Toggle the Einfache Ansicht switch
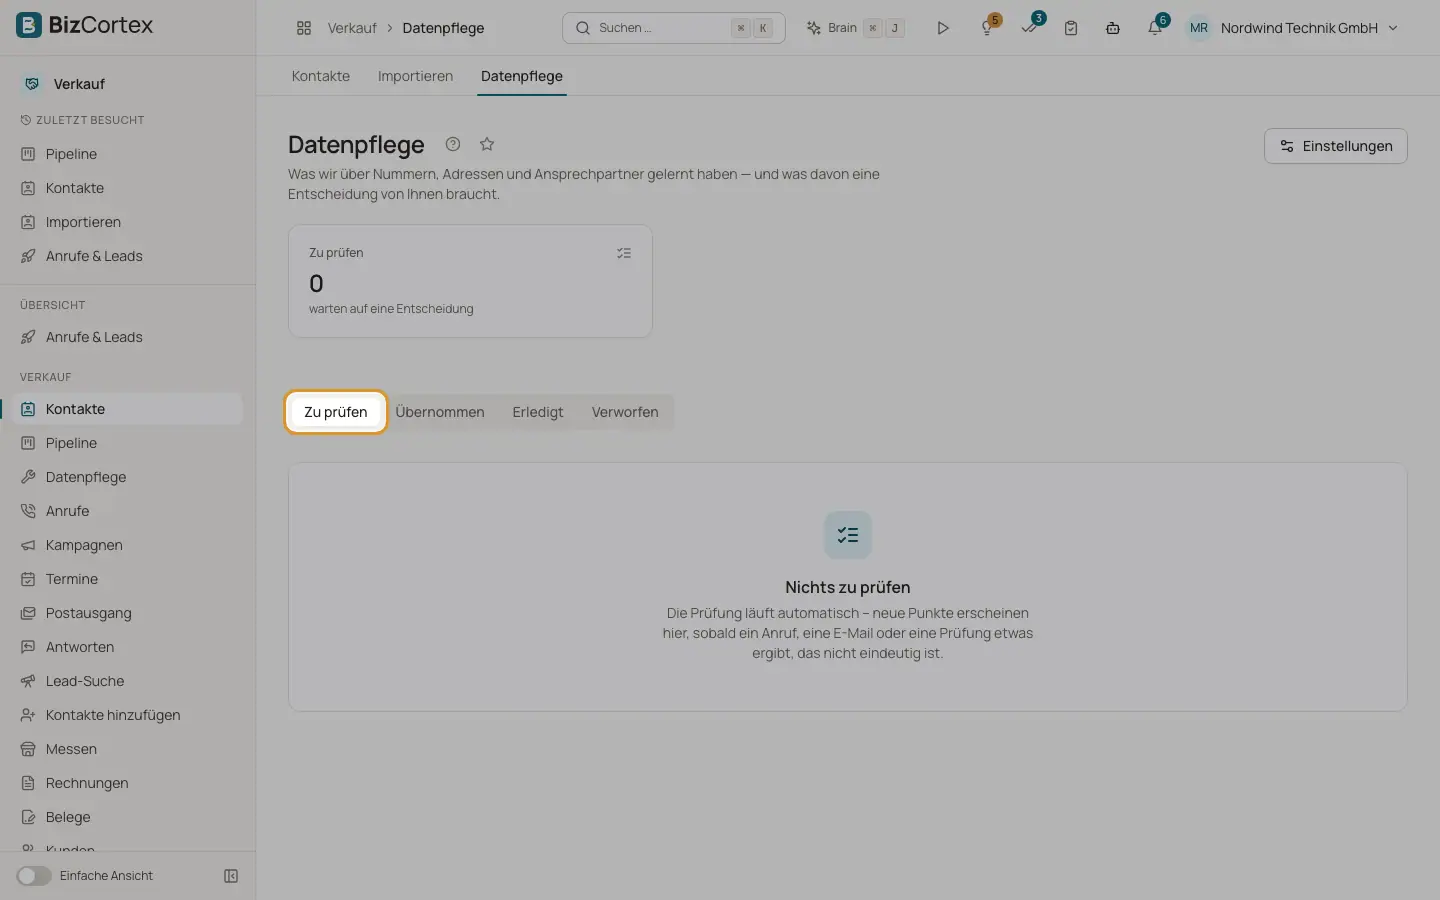The width and height of the screenshot is (1440, 900). (34, 876)
